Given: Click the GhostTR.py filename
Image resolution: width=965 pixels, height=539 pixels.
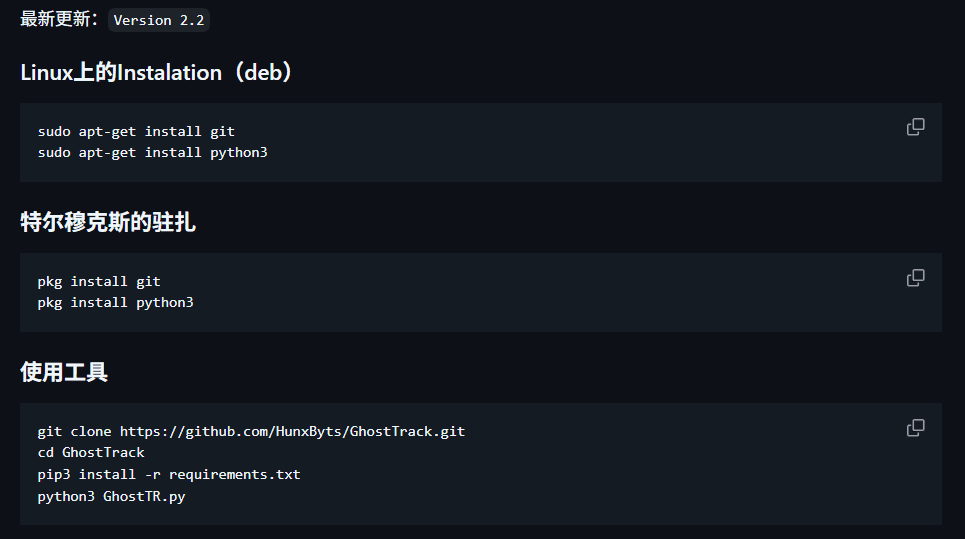Looking at the screenshot, I should pos(144,496).
